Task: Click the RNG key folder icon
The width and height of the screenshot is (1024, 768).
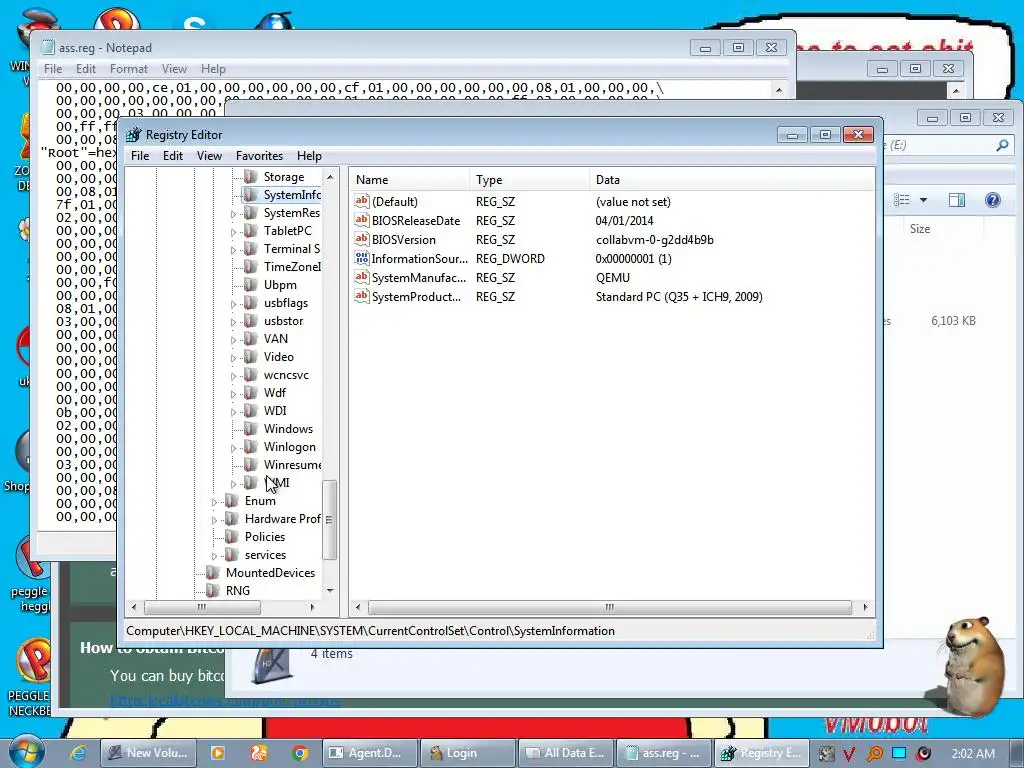Action: (x=212, y=590)
